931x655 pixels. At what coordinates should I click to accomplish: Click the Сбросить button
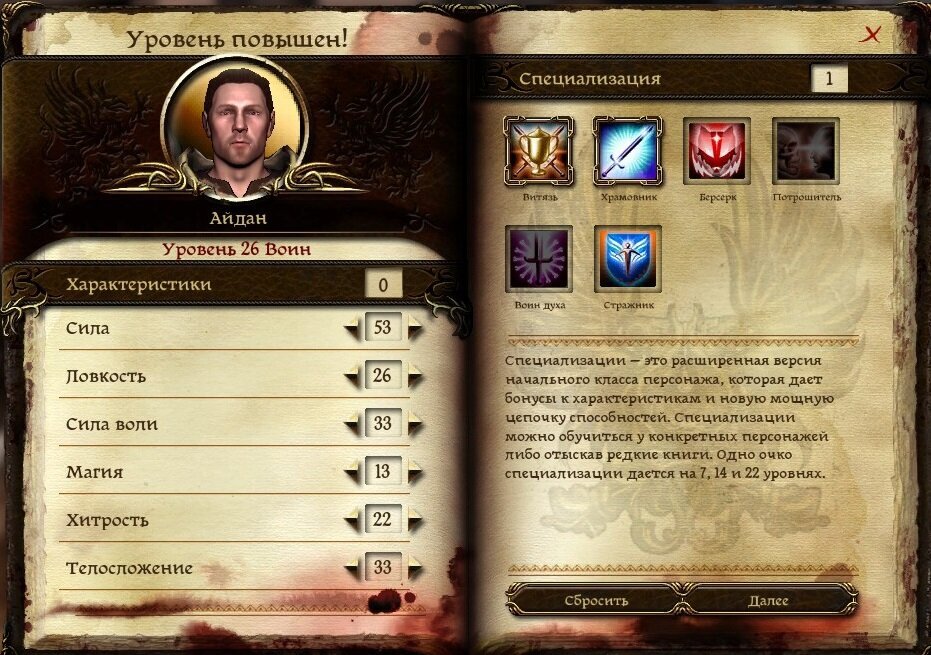596,600
